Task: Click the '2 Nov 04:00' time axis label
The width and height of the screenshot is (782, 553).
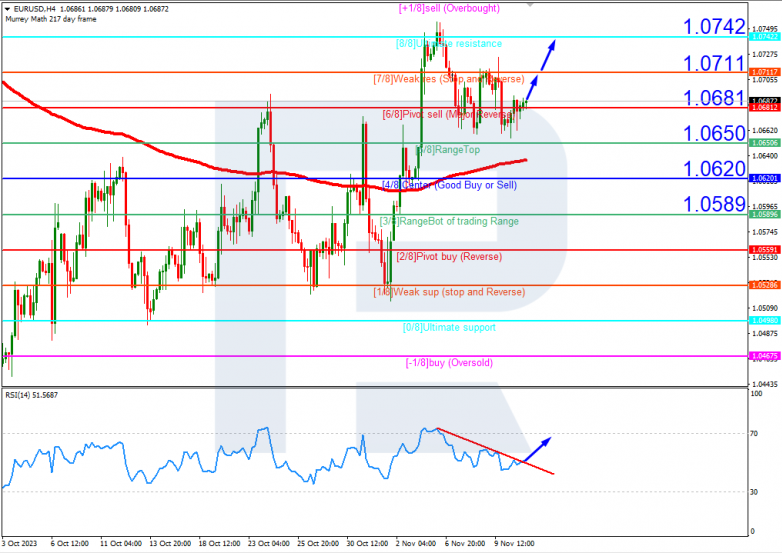Action: (x=416, y=543)
